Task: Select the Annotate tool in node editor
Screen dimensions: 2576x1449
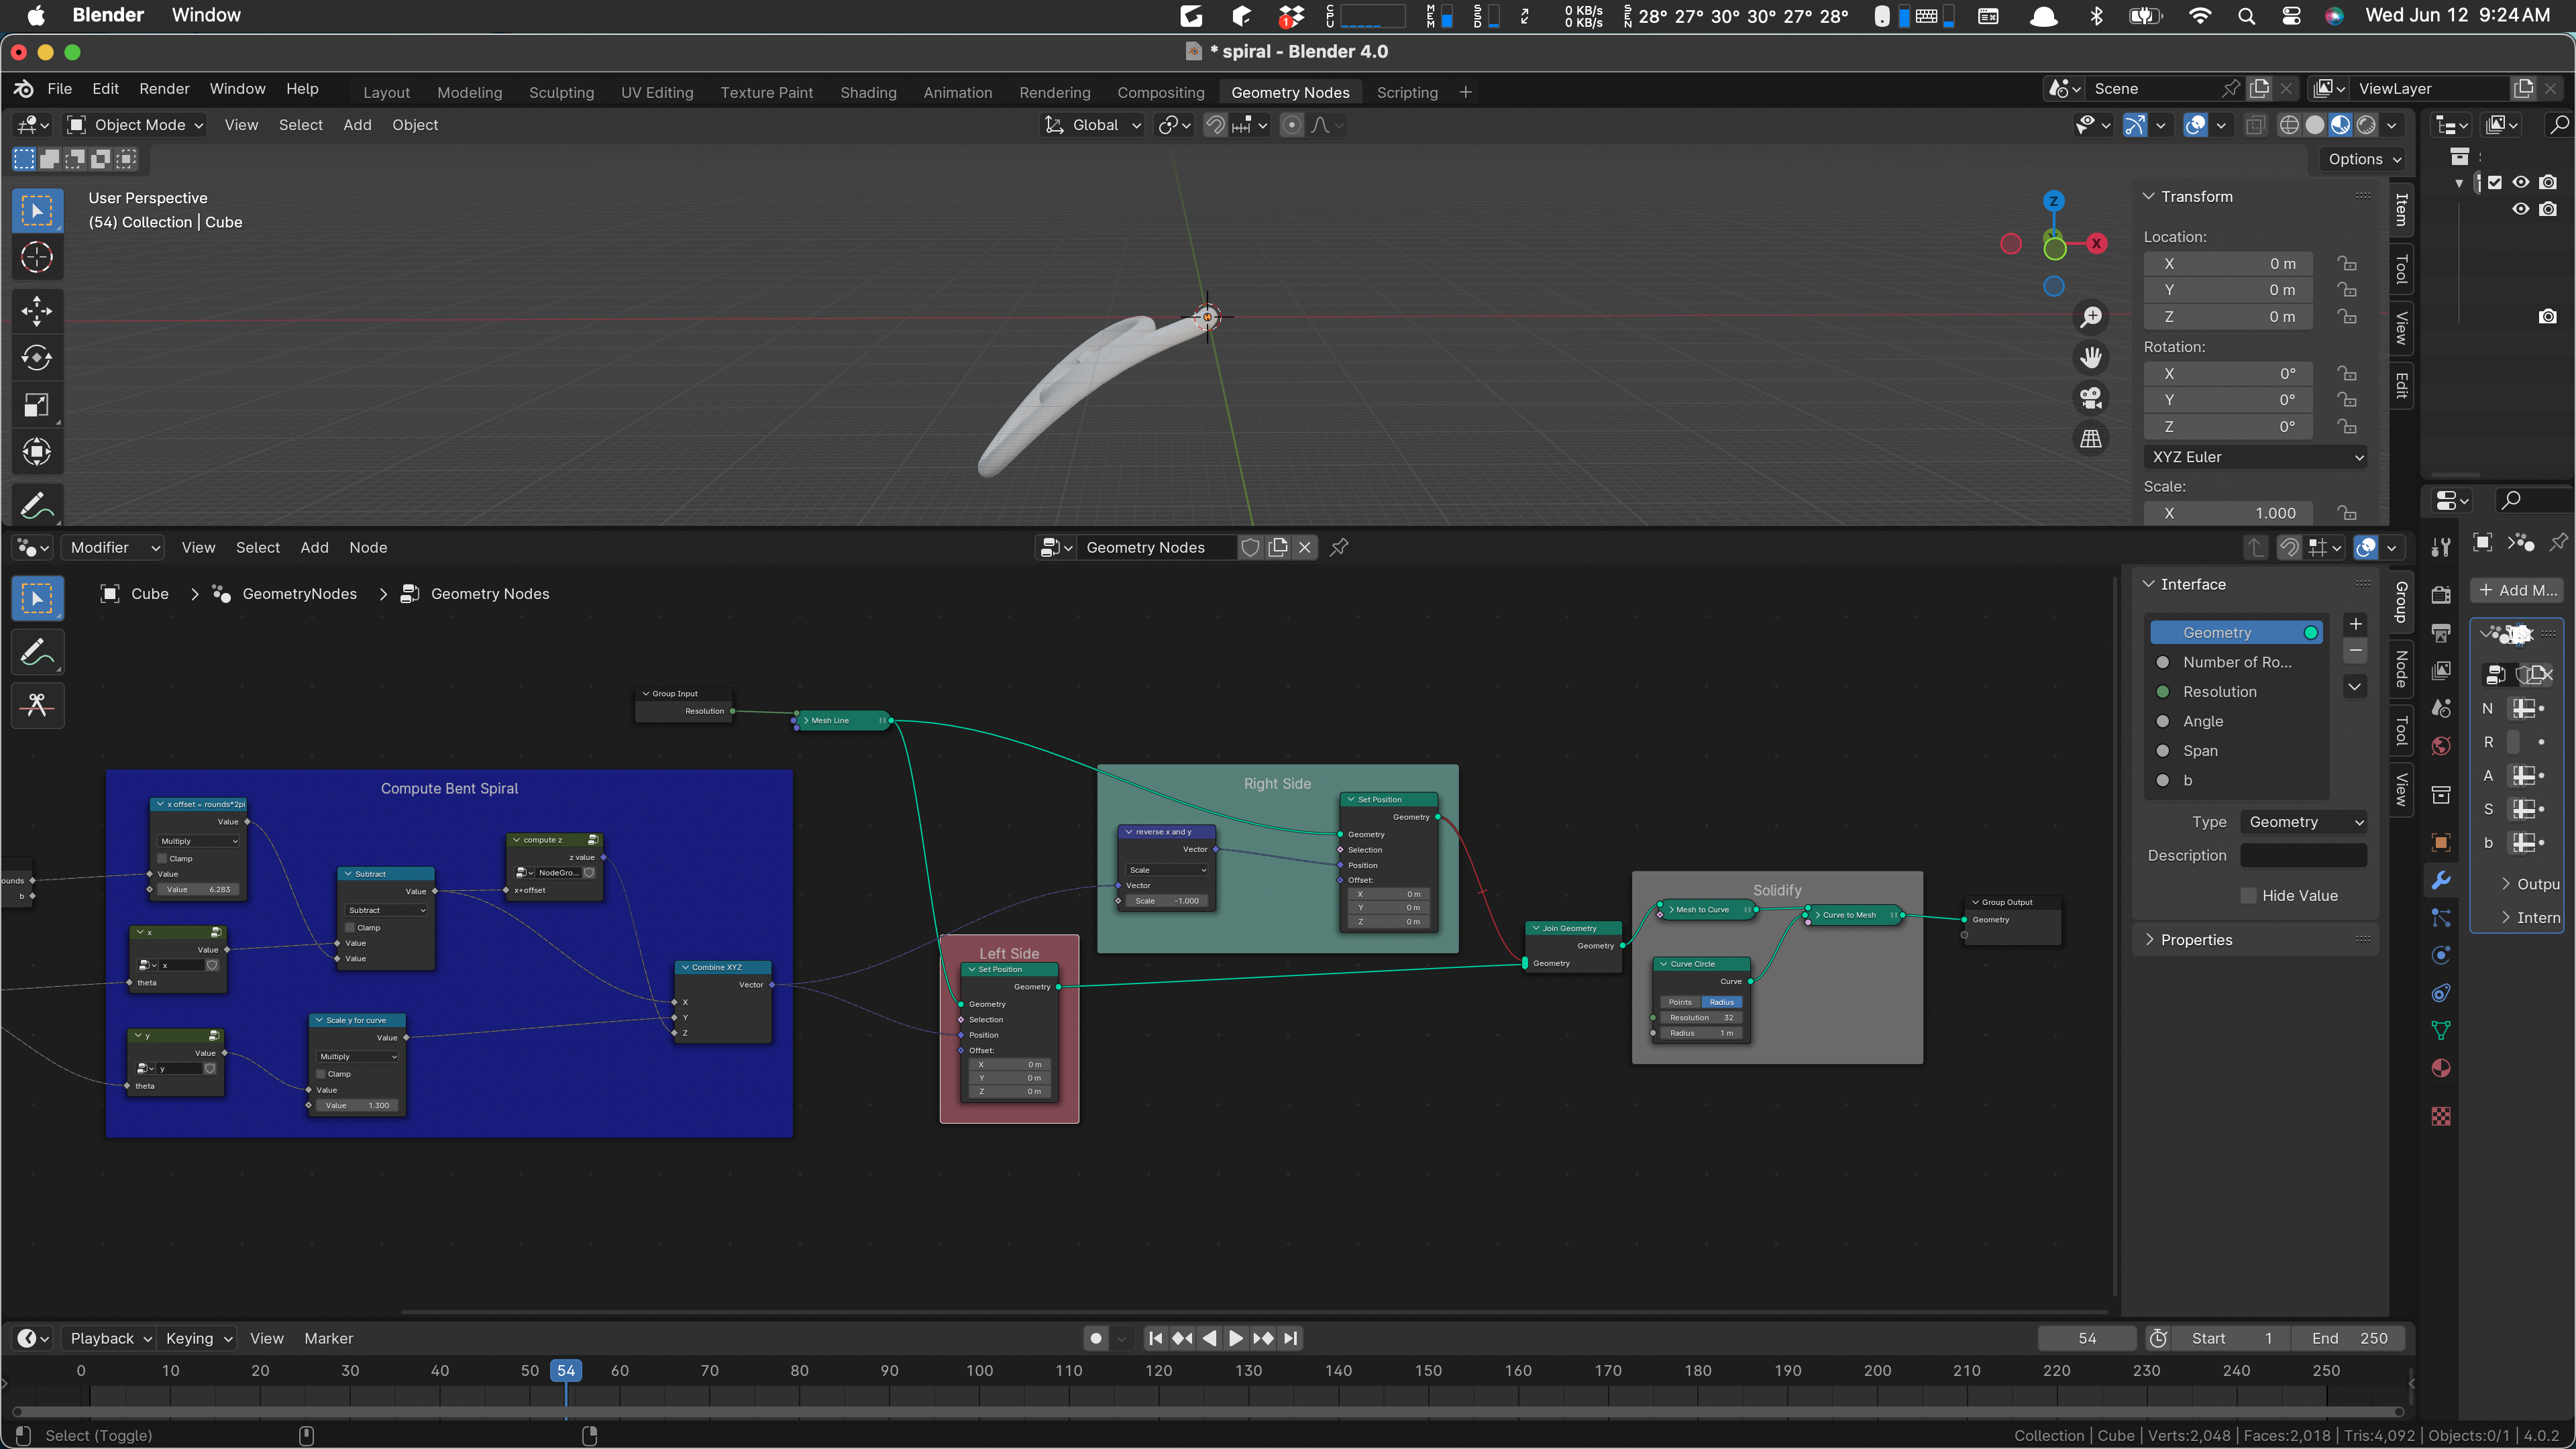Action: tap(37, 653)
